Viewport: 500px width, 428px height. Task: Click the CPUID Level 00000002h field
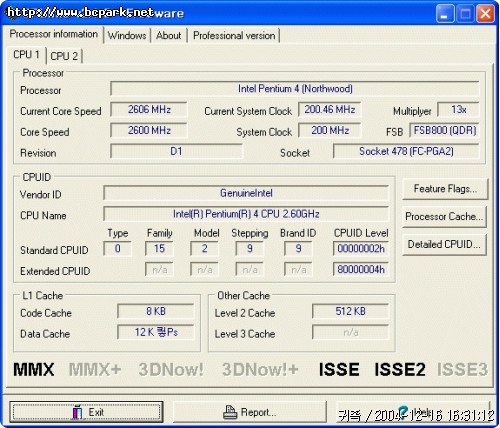coord(361,248)
